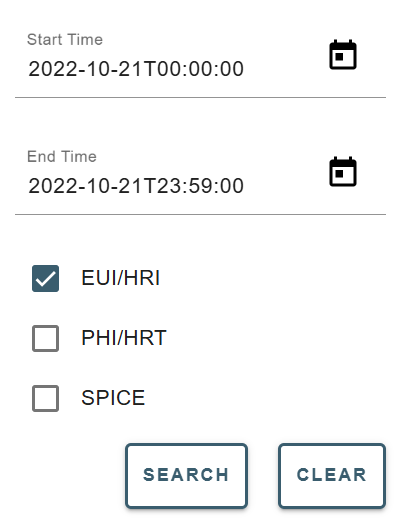Click the End Time field underline

pyautogui.click(x=200, y=215)
